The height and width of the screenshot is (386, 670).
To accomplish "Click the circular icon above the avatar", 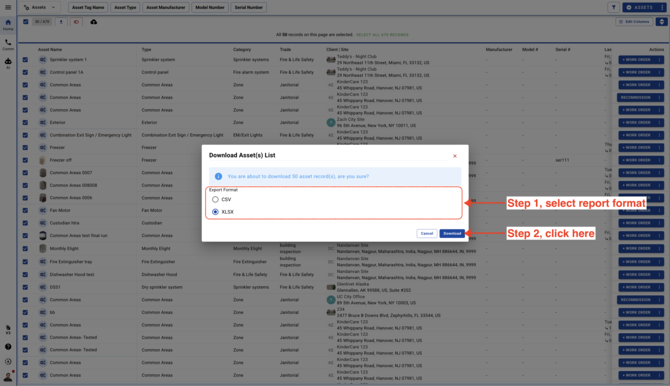I will (8, 362).
